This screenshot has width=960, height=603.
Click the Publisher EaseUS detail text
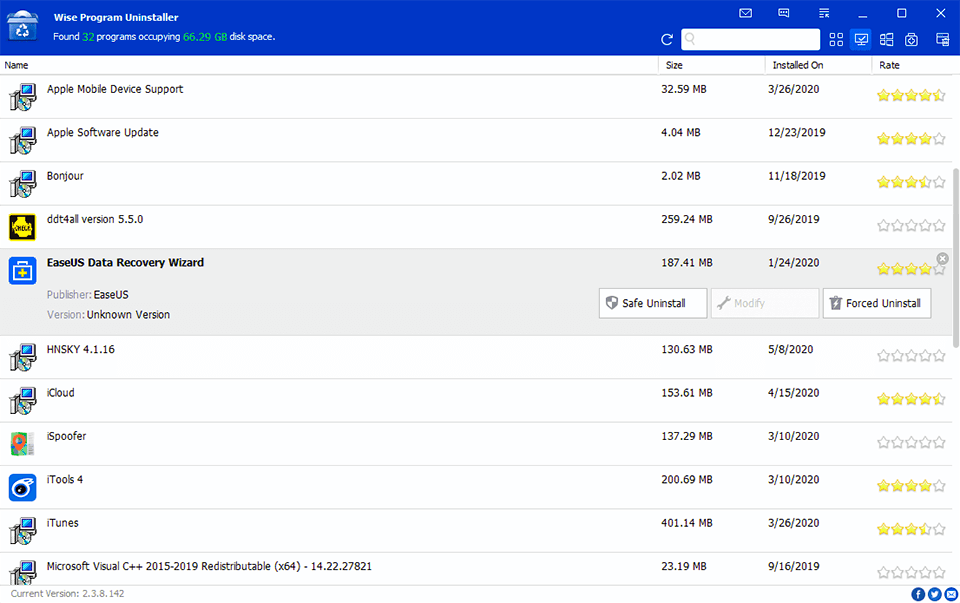88,295
